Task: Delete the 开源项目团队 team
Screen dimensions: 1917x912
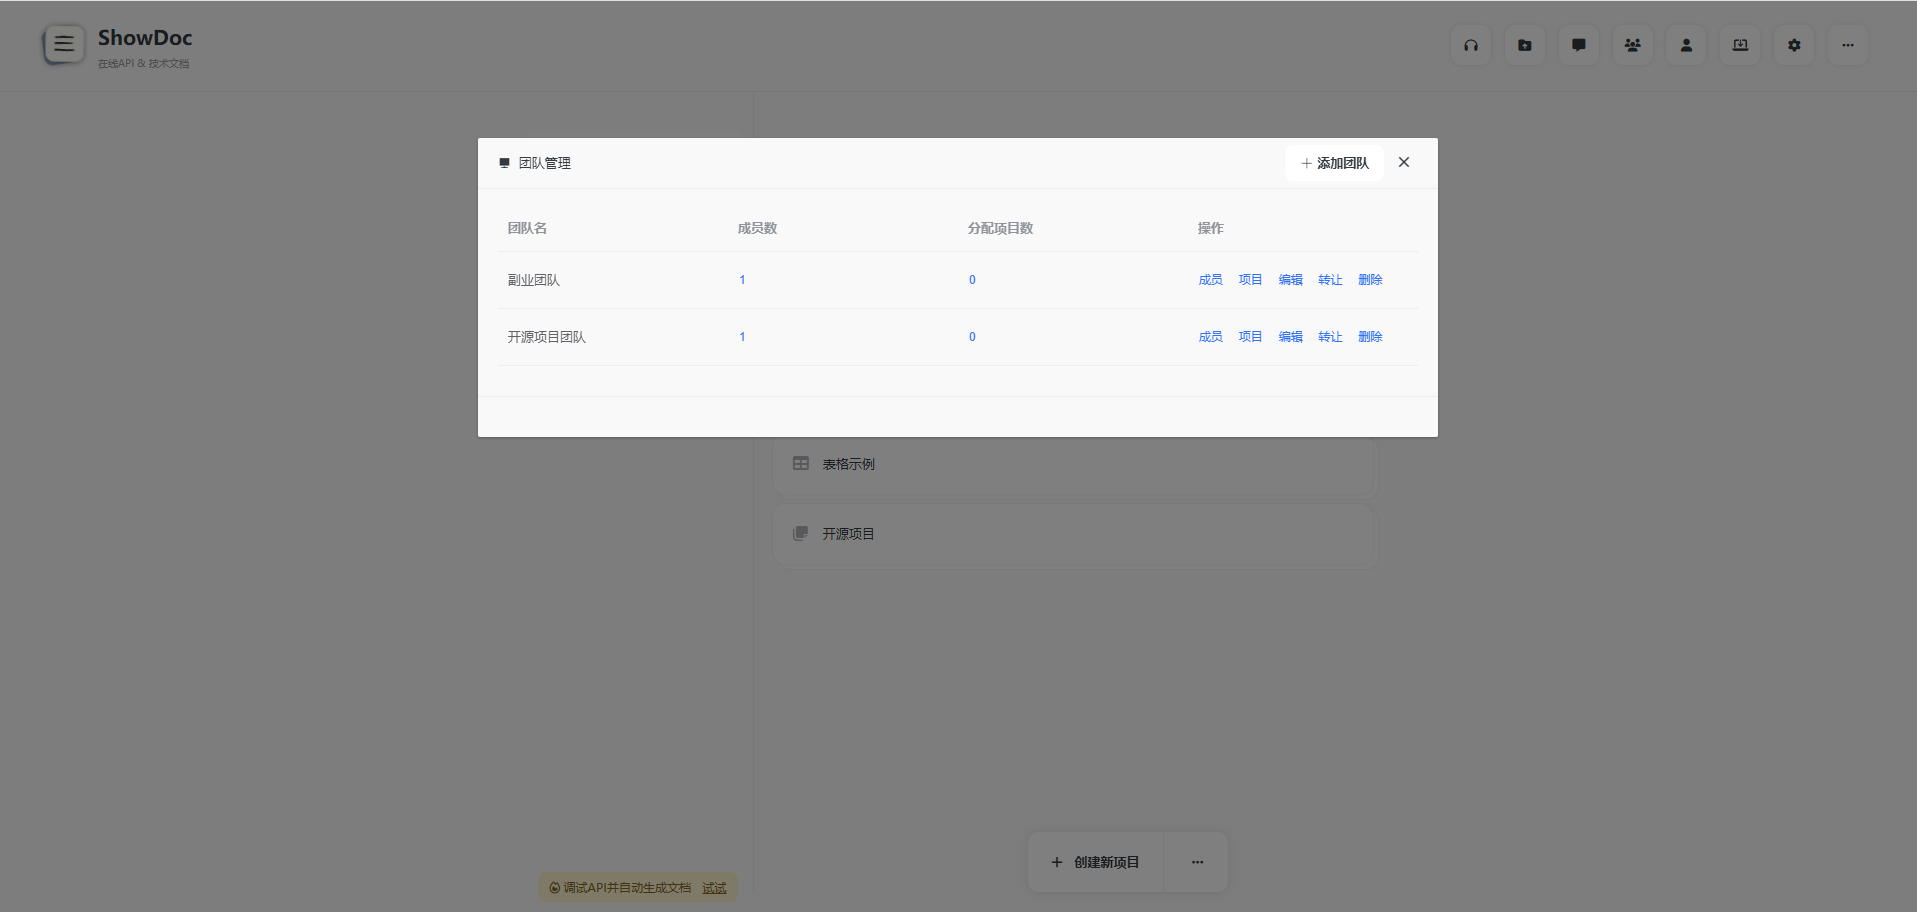Action: coord(1370,337)
